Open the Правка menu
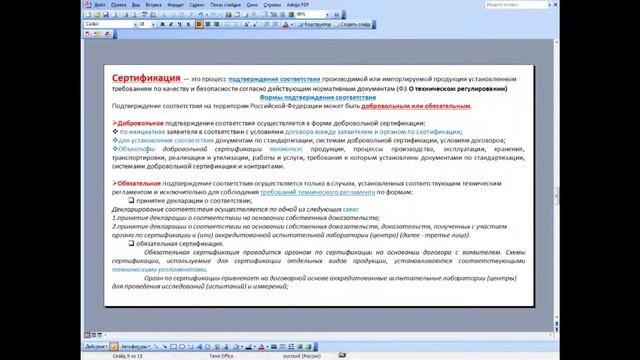 pos(118,5)
